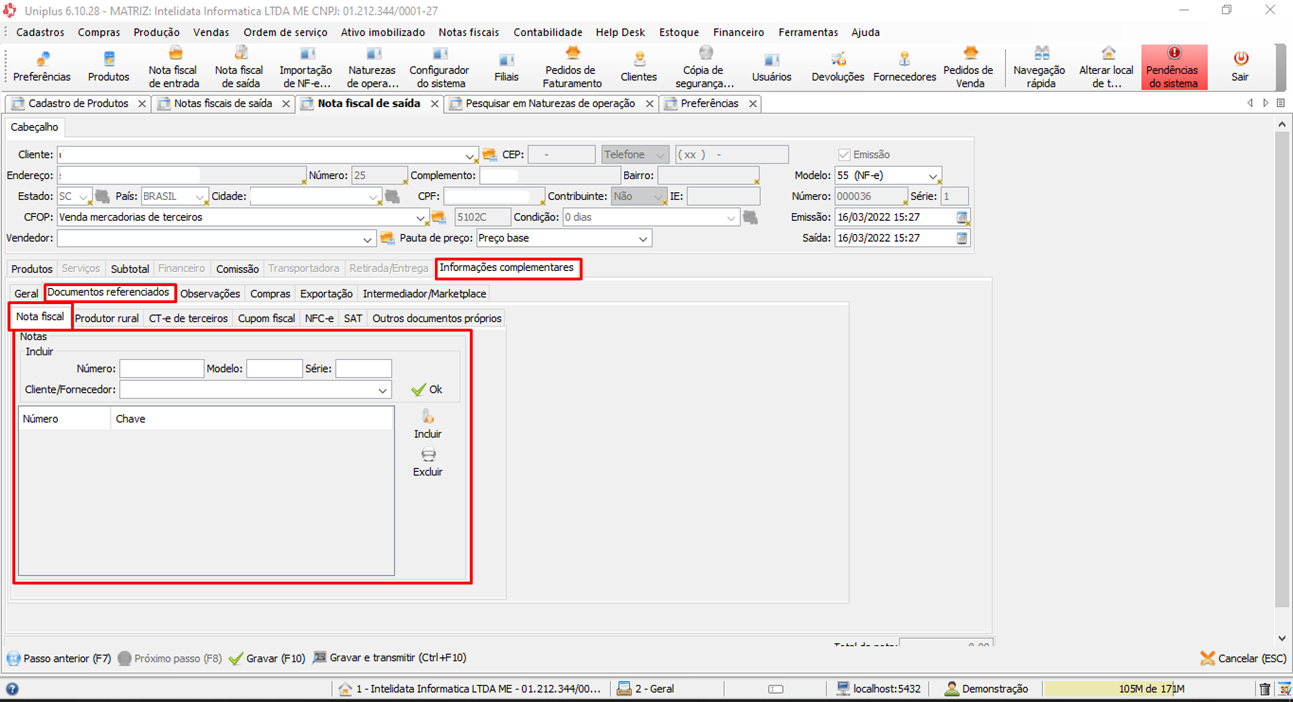Open Importação de NF-e toolbar icon
Image resolution: width=1293 pixels, height=702 pixels.
pyautogui.click(x=306, y=67)
